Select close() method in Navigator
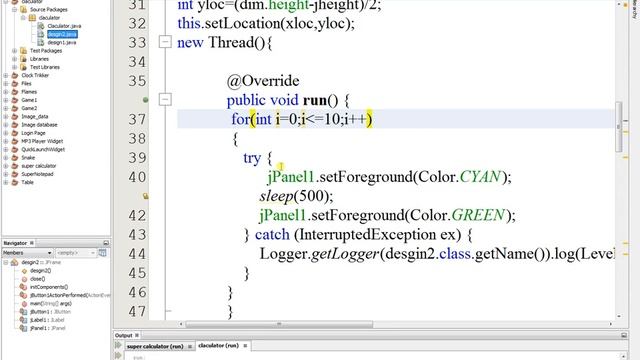This screenshot has height=360, width=640. click(x=37, y=279)
